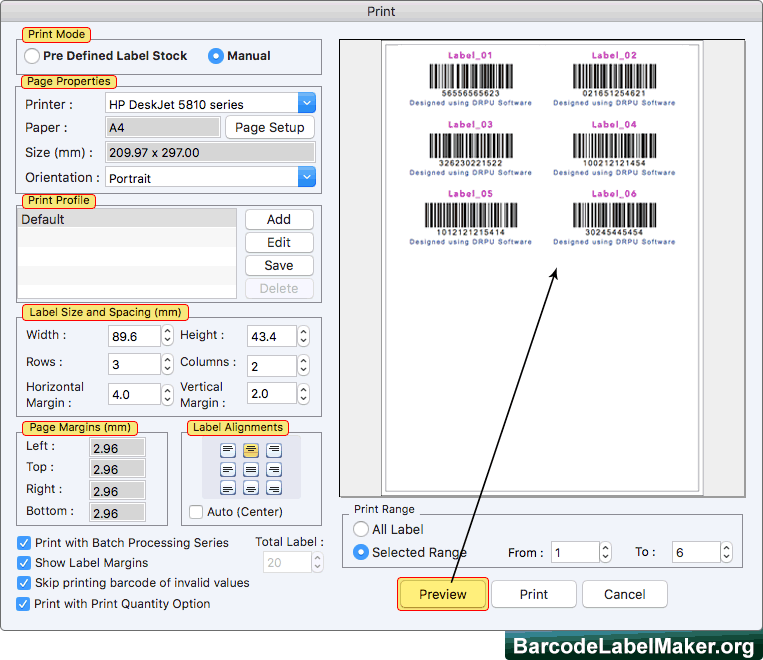This screenshot has width=763, height=660.
Task: Adjust the Horizontal Margin stepper
Action: pyautogui.click(x=167, y=394)
